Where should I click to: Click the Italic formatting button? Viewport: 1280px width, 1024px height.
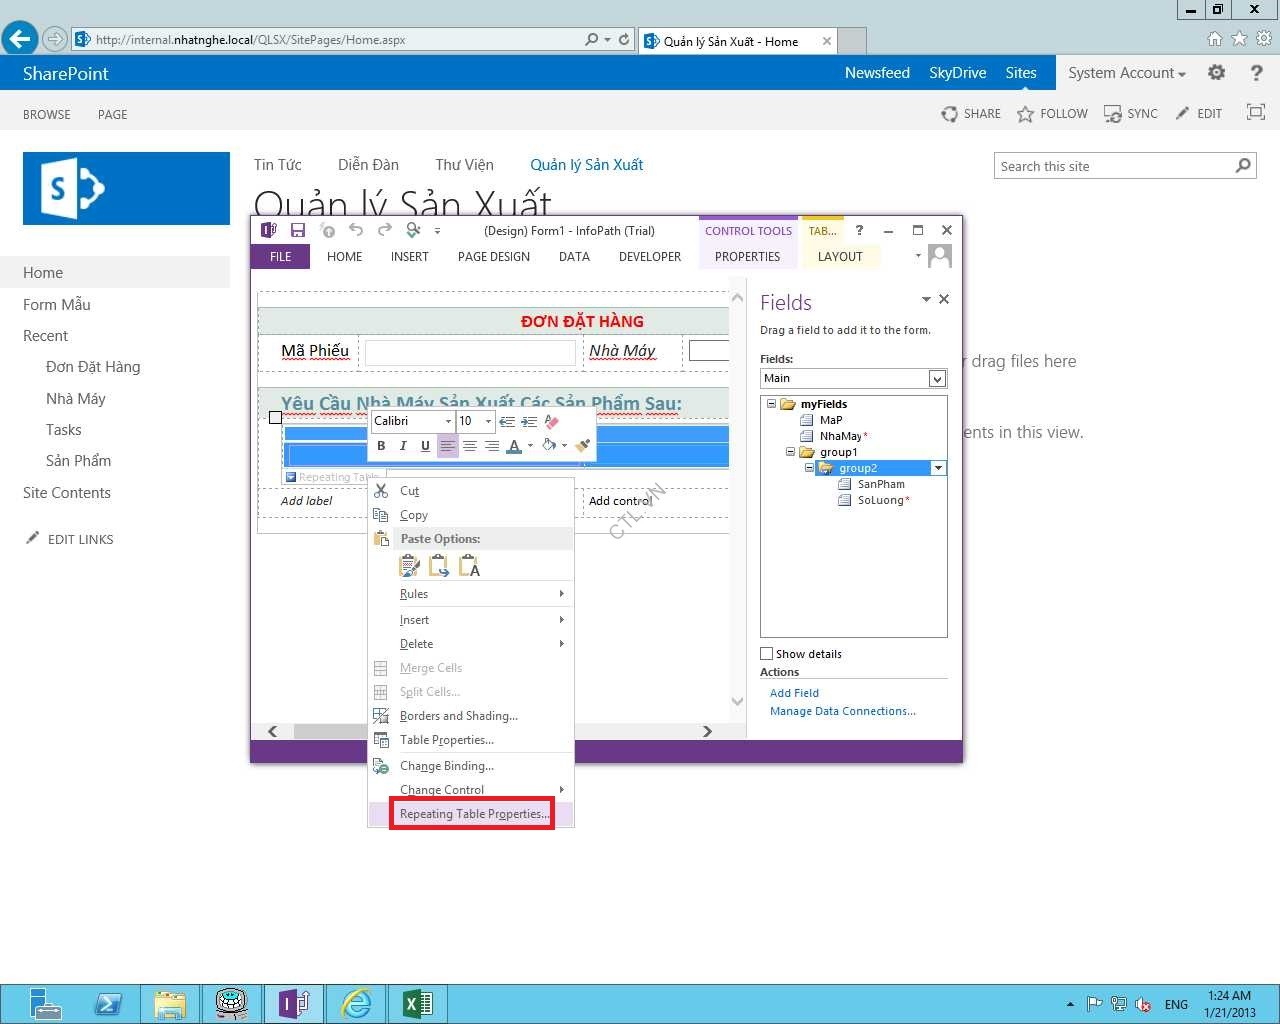tap(403, 446)
